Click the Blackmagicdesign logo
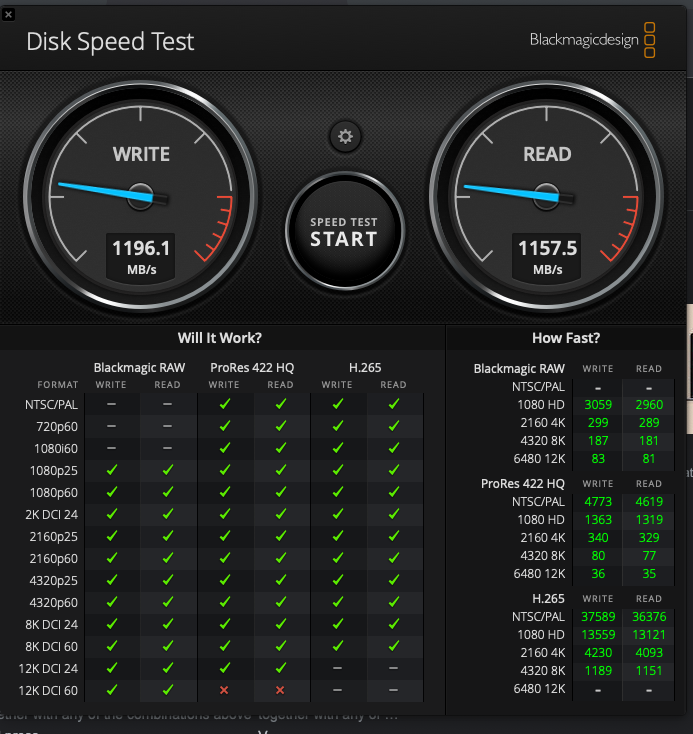693x734 pixels. 592,40
